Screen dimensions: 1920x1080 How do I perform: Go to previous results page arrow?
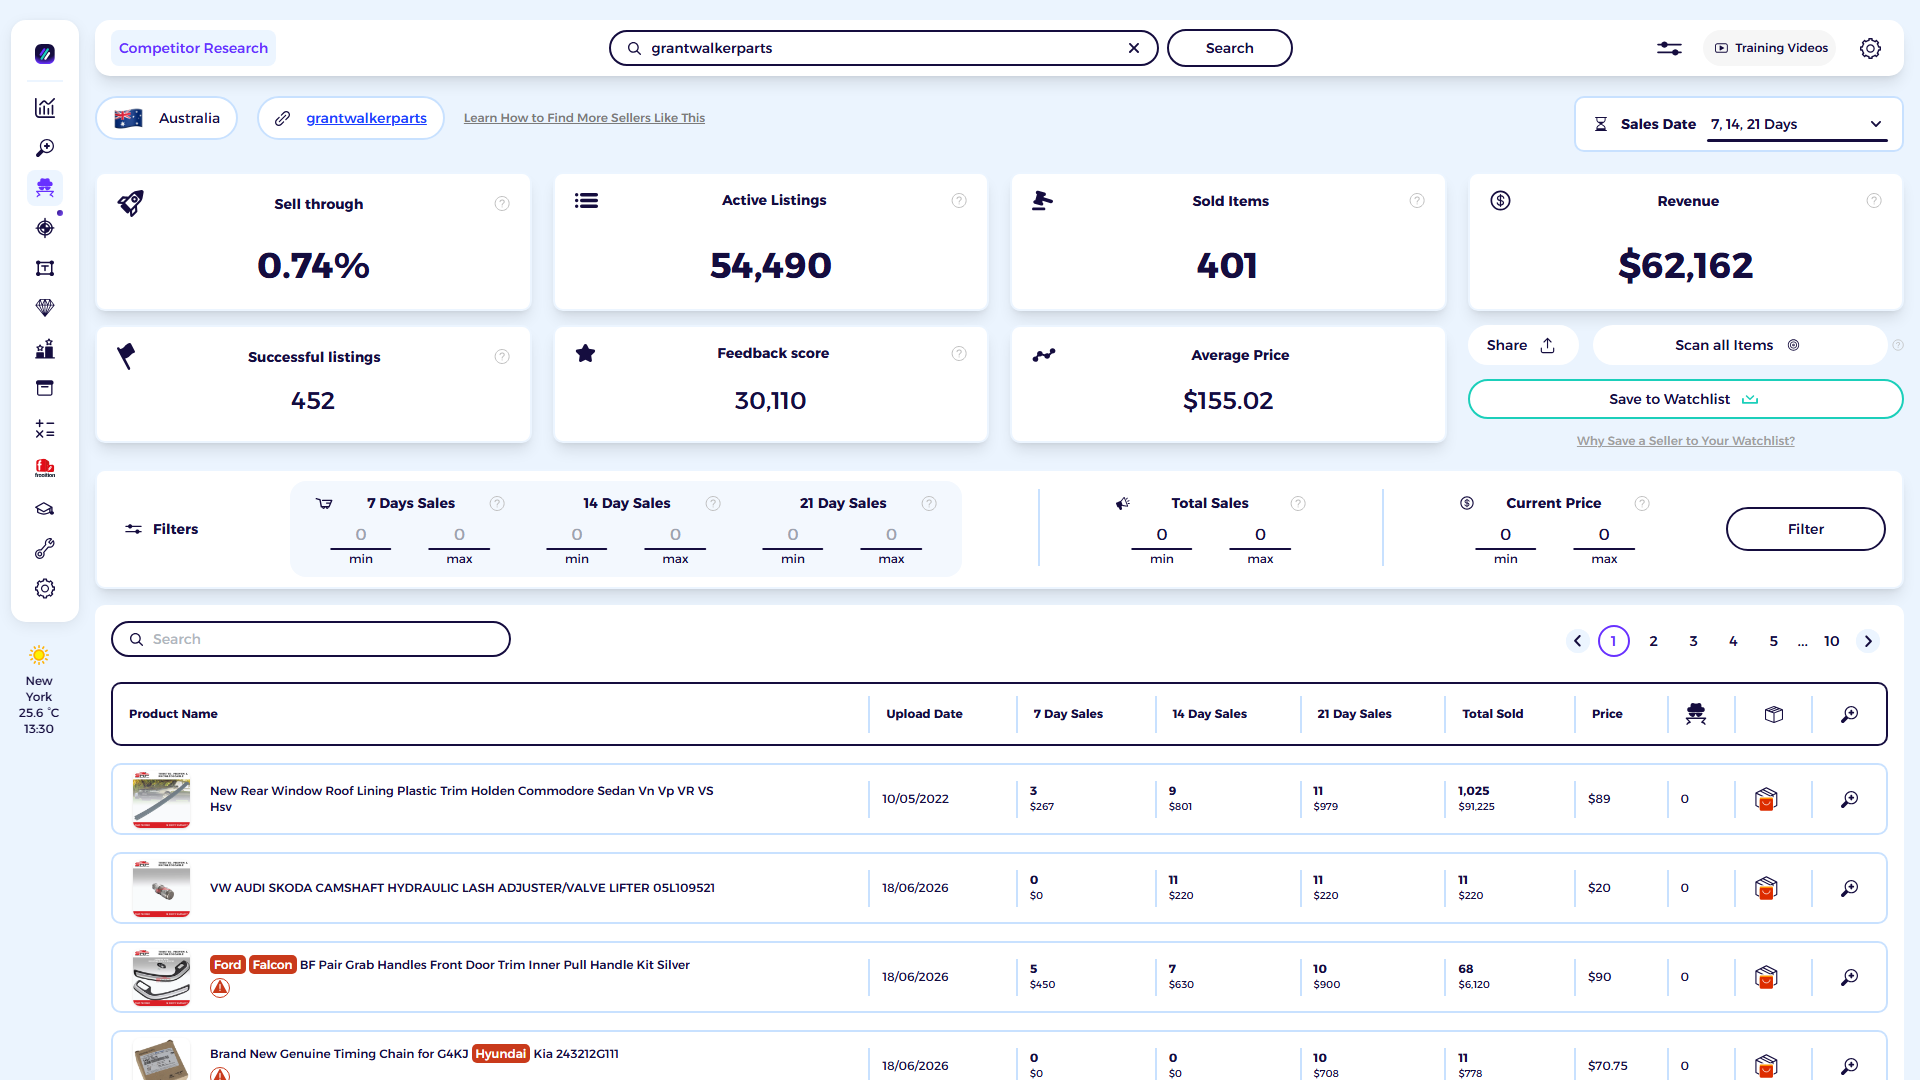click(1578, 641)
